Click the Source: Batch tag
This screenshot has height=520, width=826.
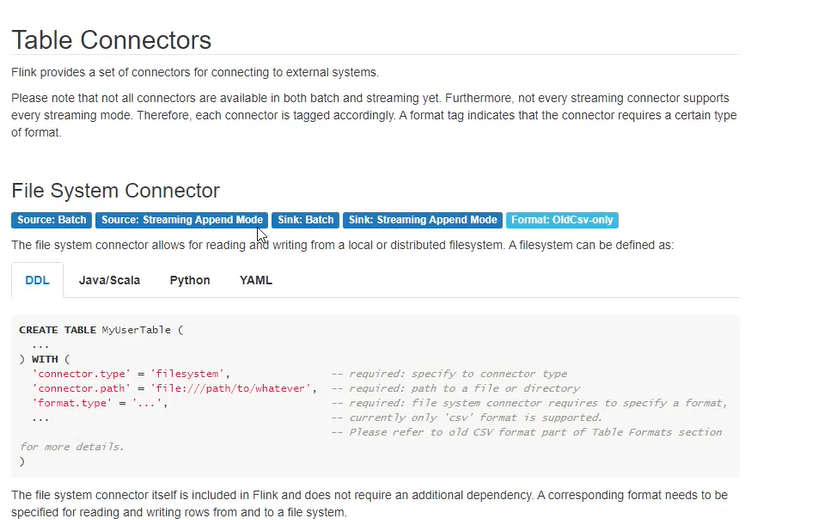pyautogui.click(x=52, y=220)
